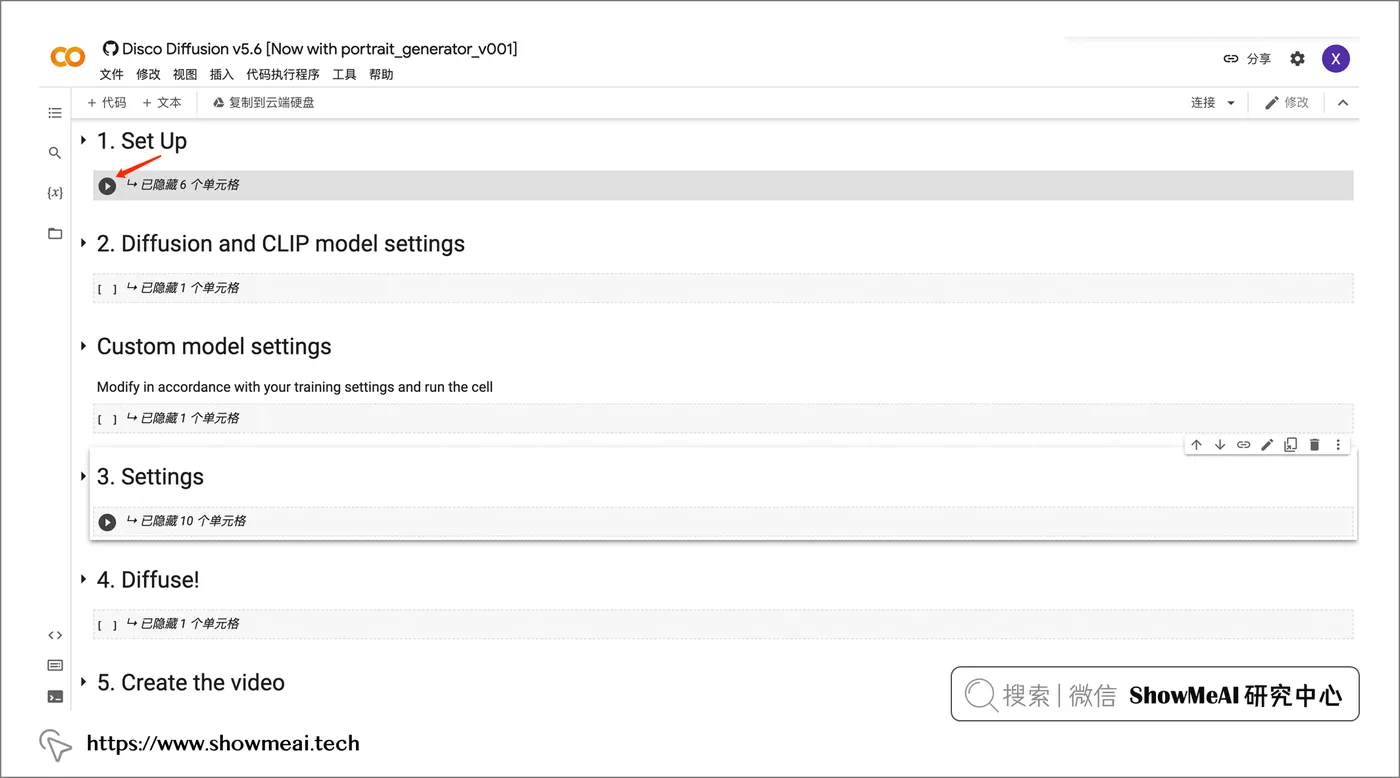
Task: Copy link to the selected cell
Action: pyautogui.click(x=1243, y=445)
